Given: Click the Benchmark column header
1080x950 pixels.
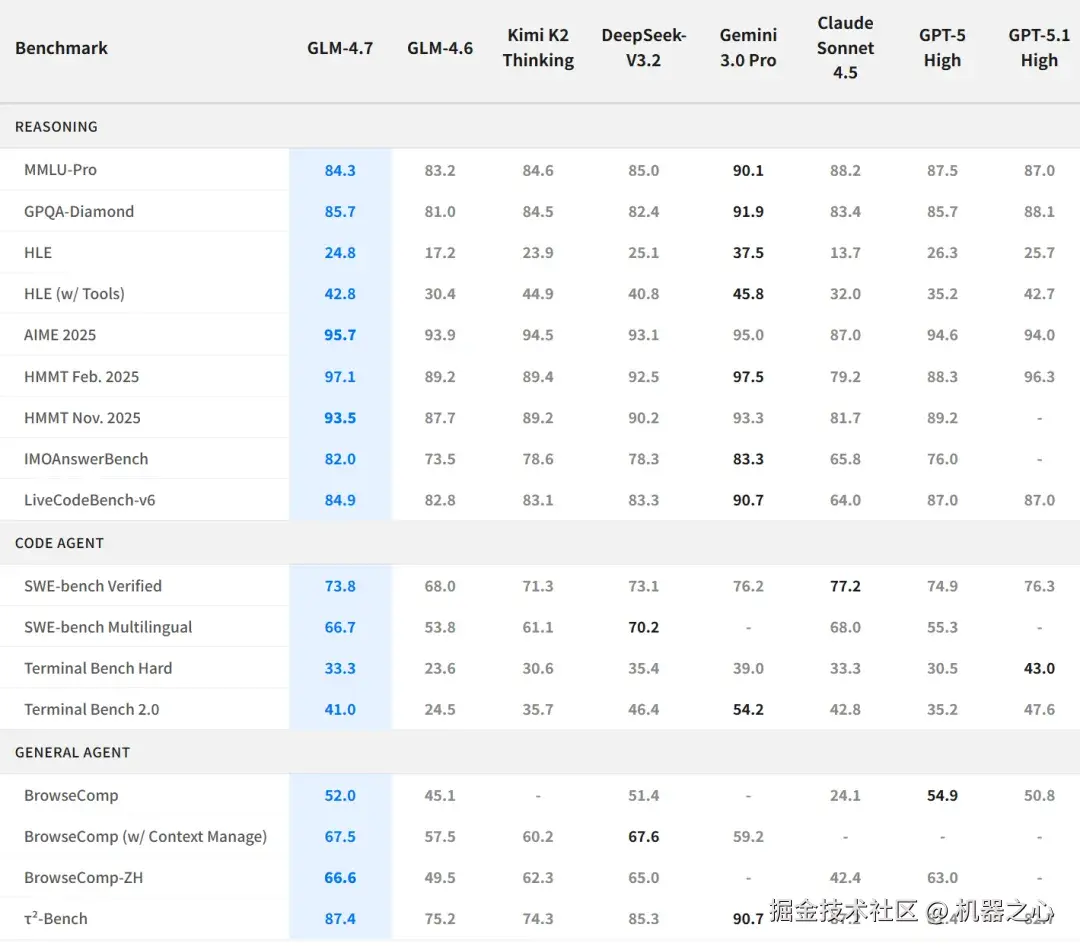Looking at the screenshot, I should (61, 48).
